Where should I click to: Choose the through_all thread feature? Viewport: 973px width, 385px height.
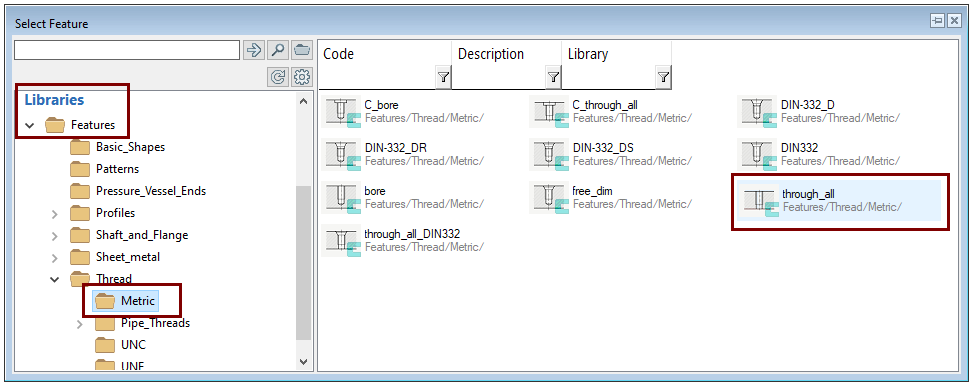[839, 201]
